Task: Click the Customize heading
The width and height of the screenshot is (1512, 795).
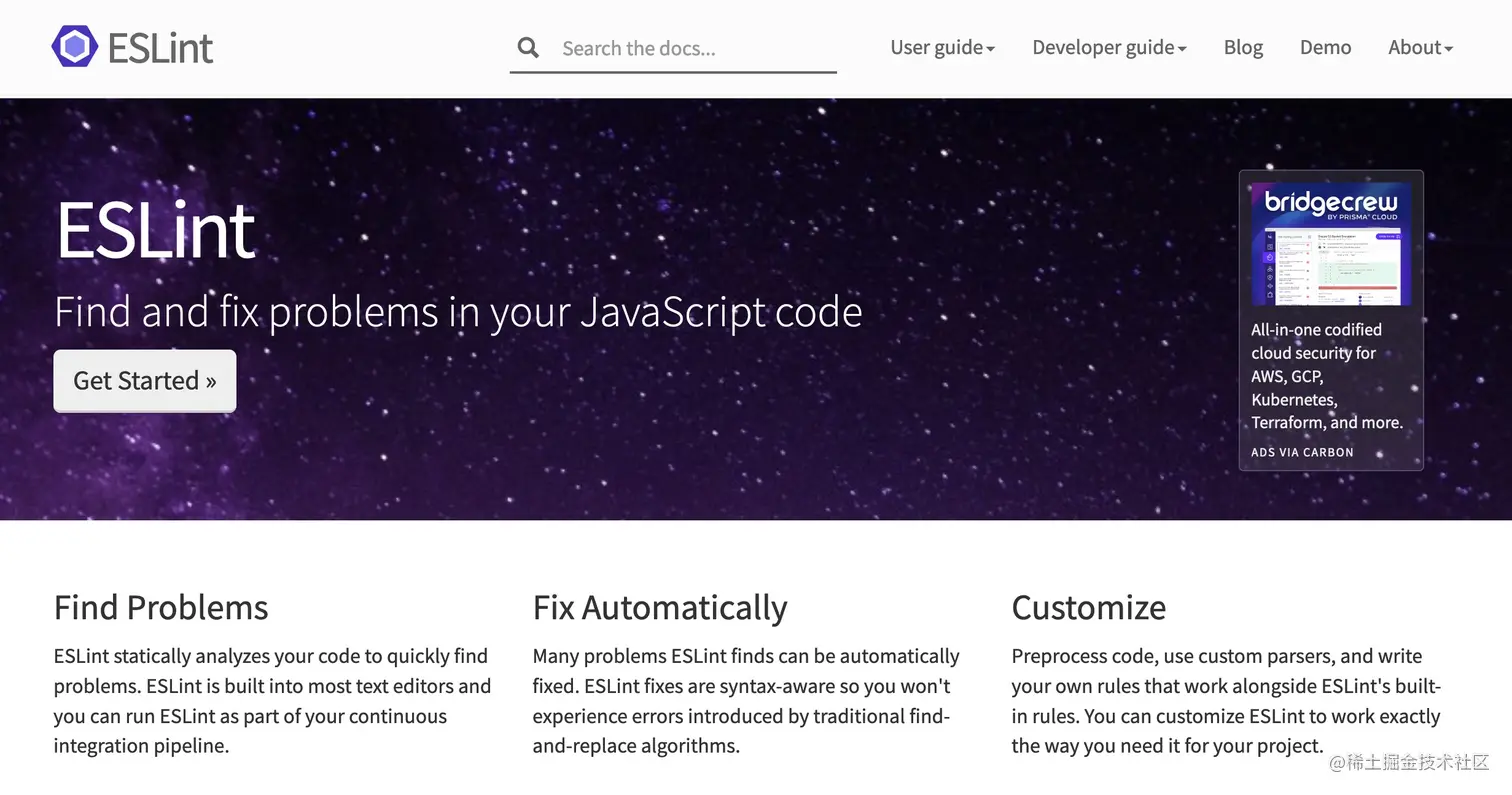Action: [1088, 607]
